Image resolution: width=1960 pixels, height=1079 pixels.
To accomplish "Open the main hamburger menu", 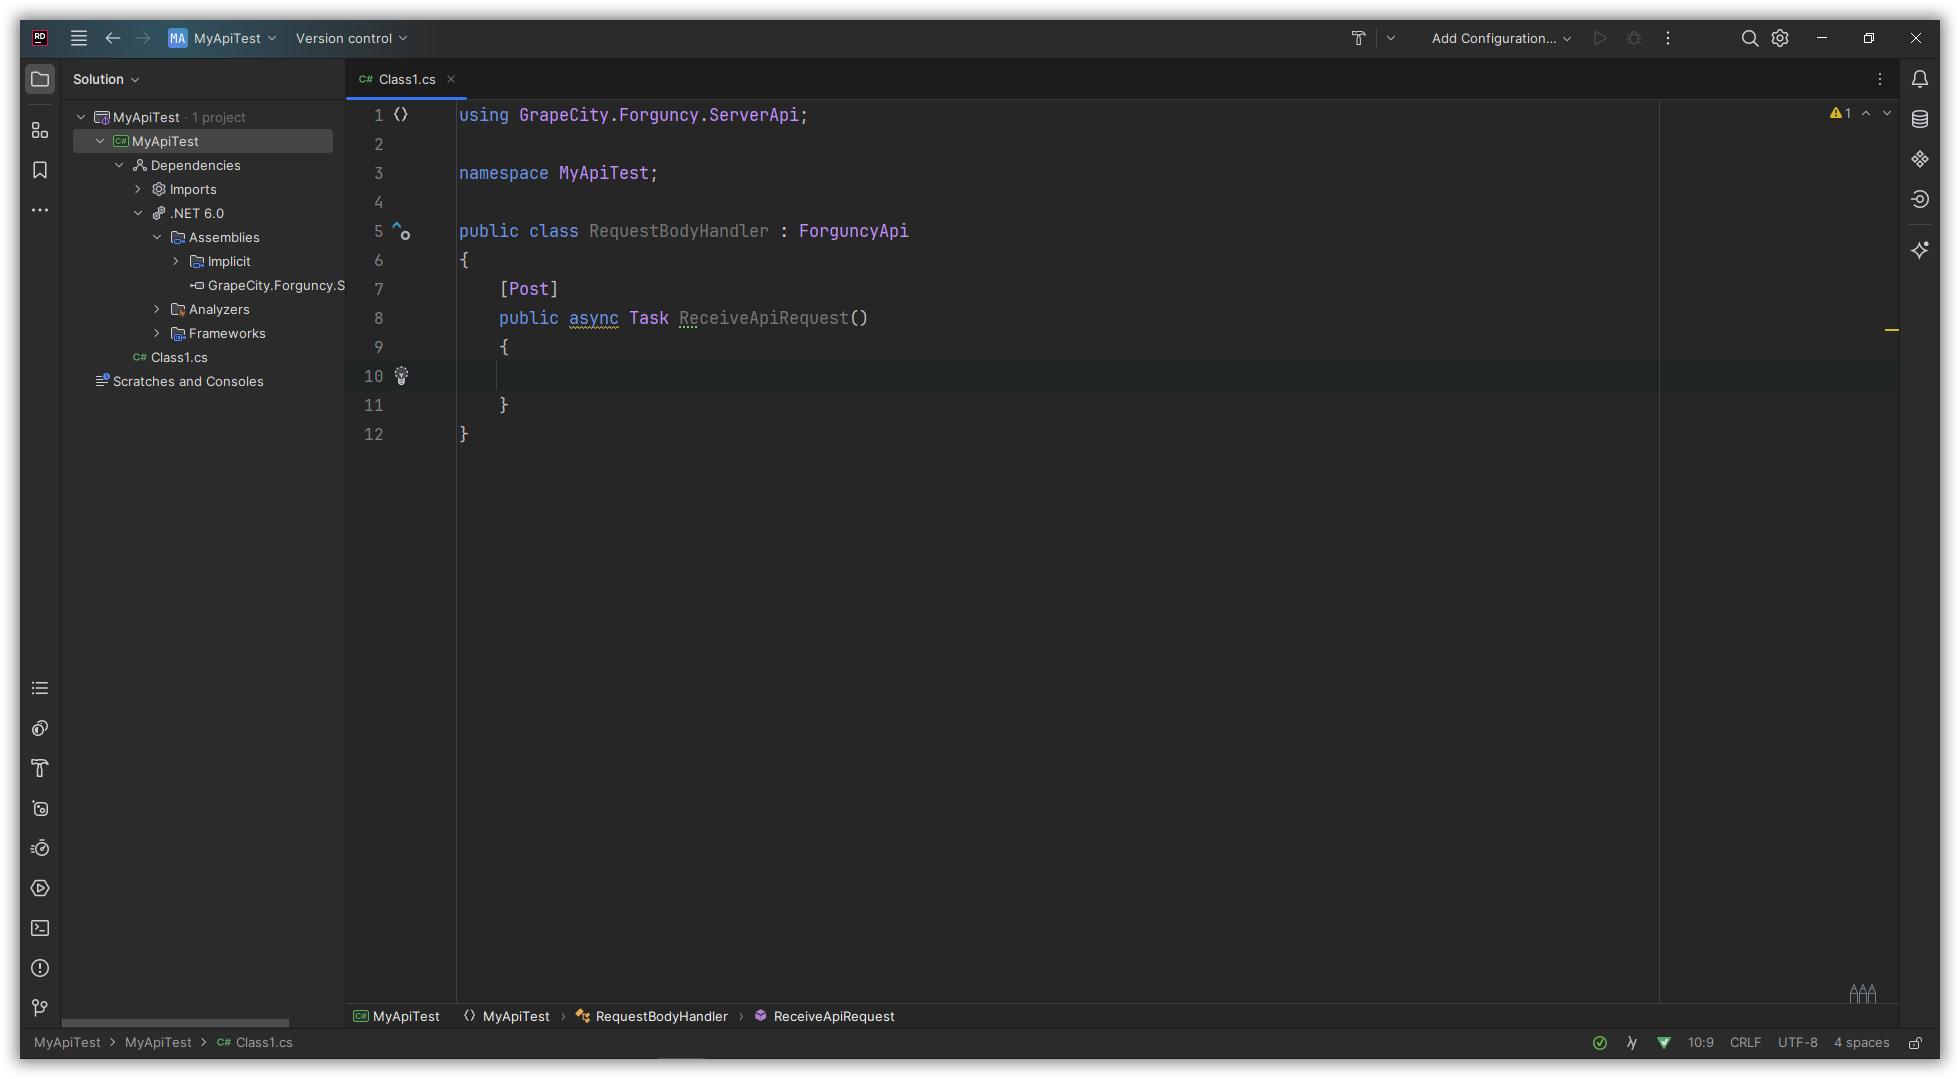I will tap(78, 38).
